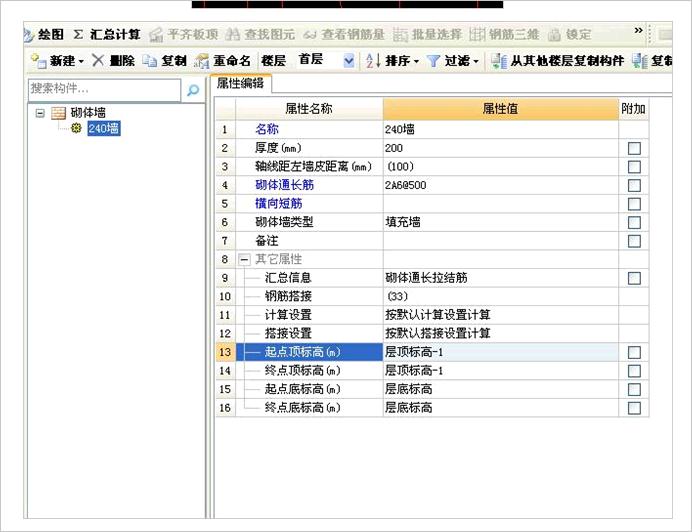Image resolution: width=692 pixels, height=532 pixels.
Task: Check the 附加 box for 横向短筋
Action: pos(634,204)
